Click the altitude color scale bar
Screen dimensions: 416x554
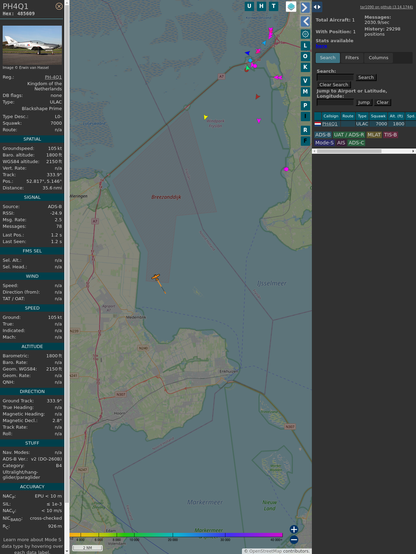tap(176, 535)
